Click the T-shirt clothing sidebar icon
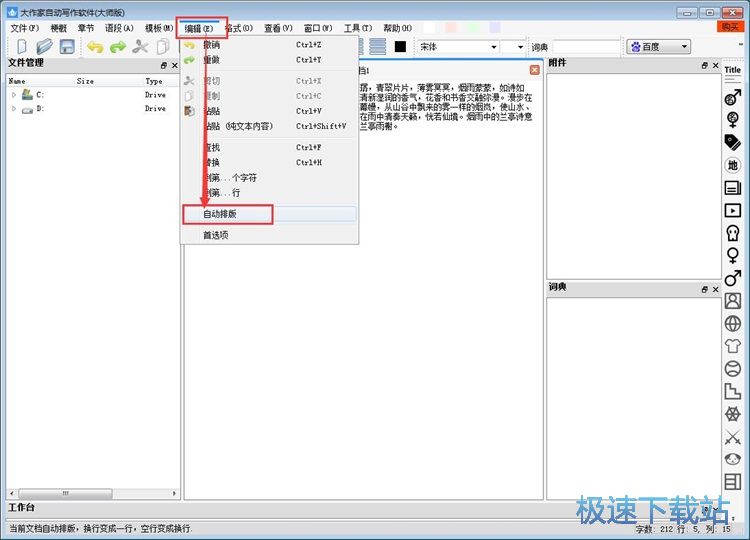Screen dimensions: 750x540 pyautogui.click(x=732, y=345)
